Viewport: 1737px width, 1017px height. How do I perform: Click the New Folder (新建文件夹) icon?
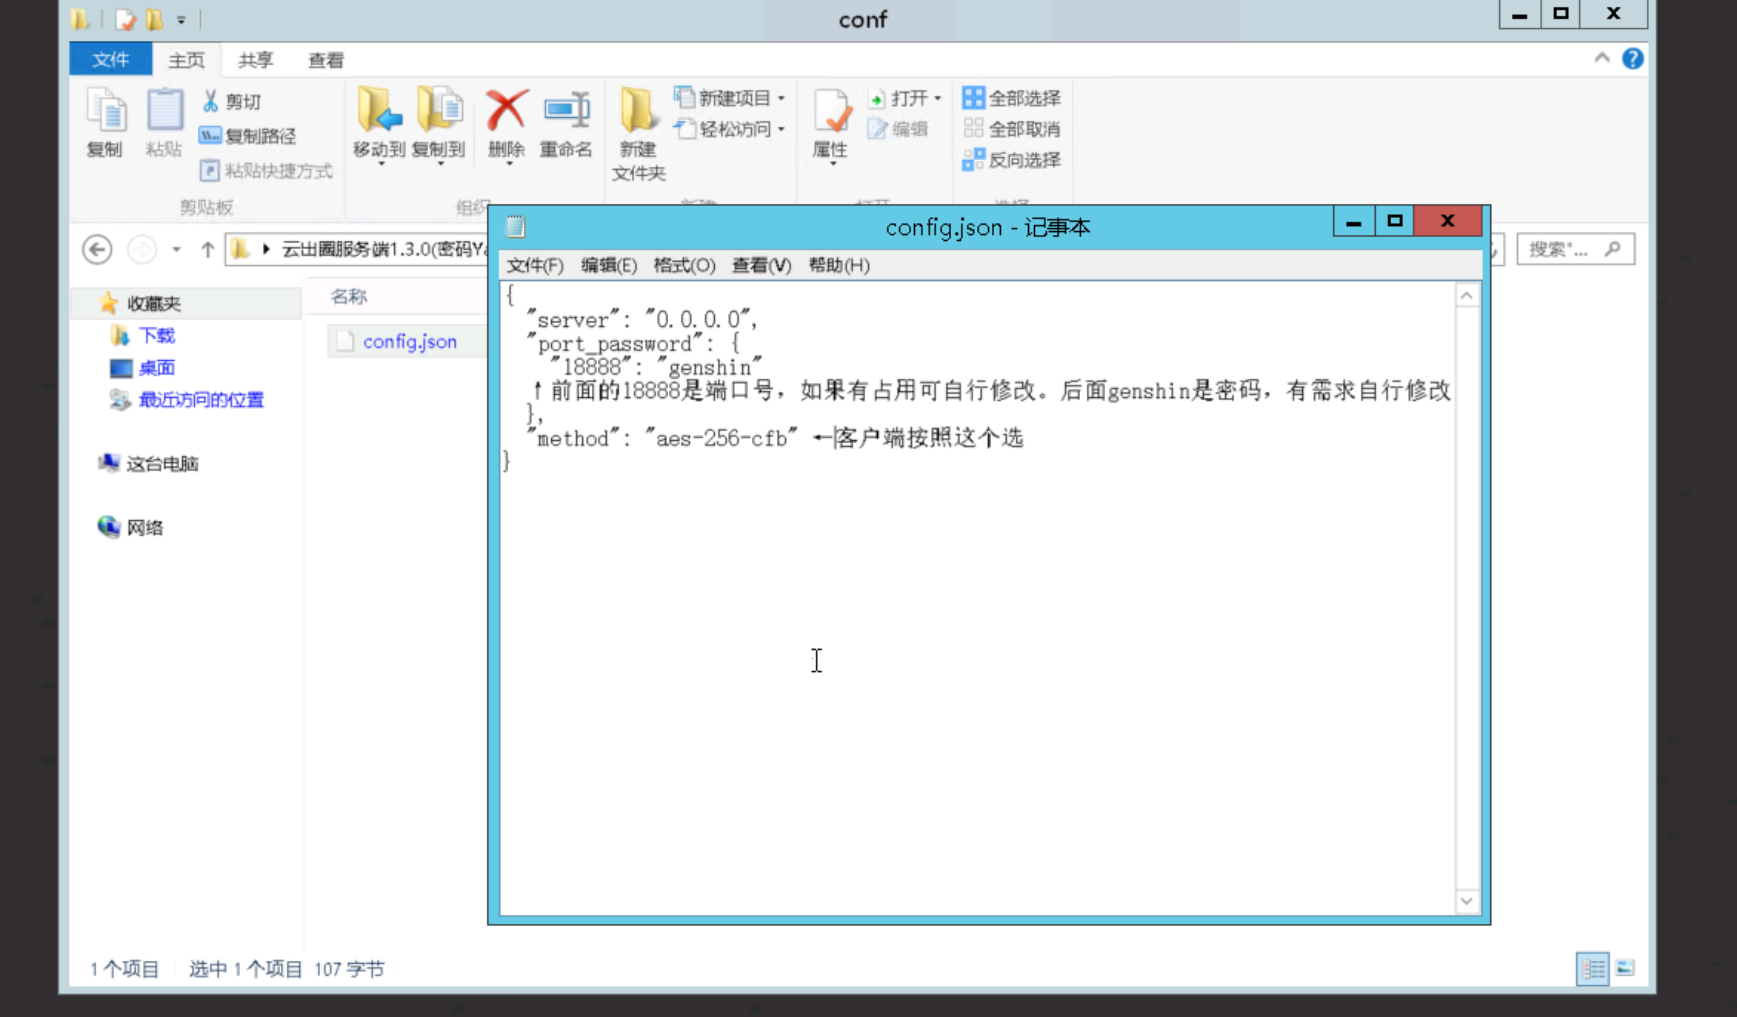[638, 132]
